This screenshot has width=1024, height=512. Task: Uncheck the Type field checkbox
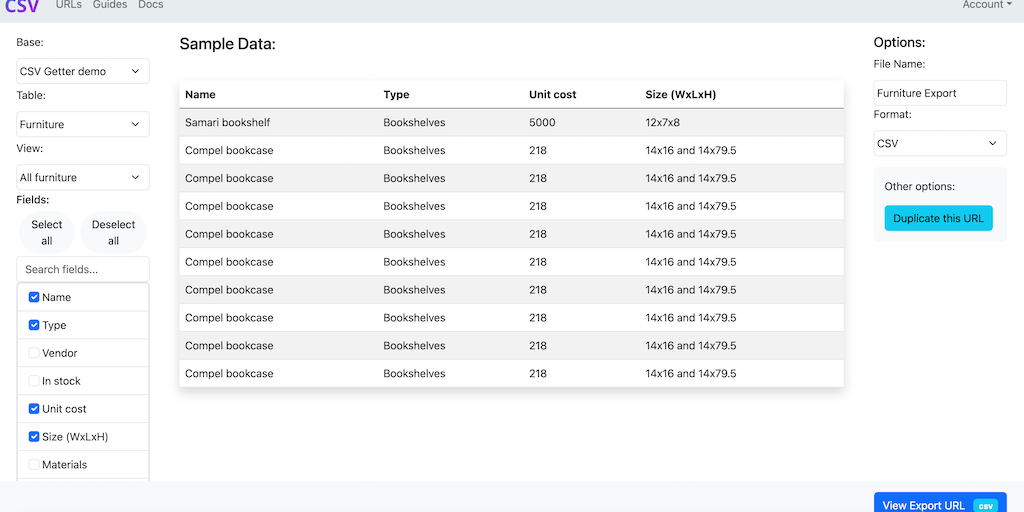(34, 325)
